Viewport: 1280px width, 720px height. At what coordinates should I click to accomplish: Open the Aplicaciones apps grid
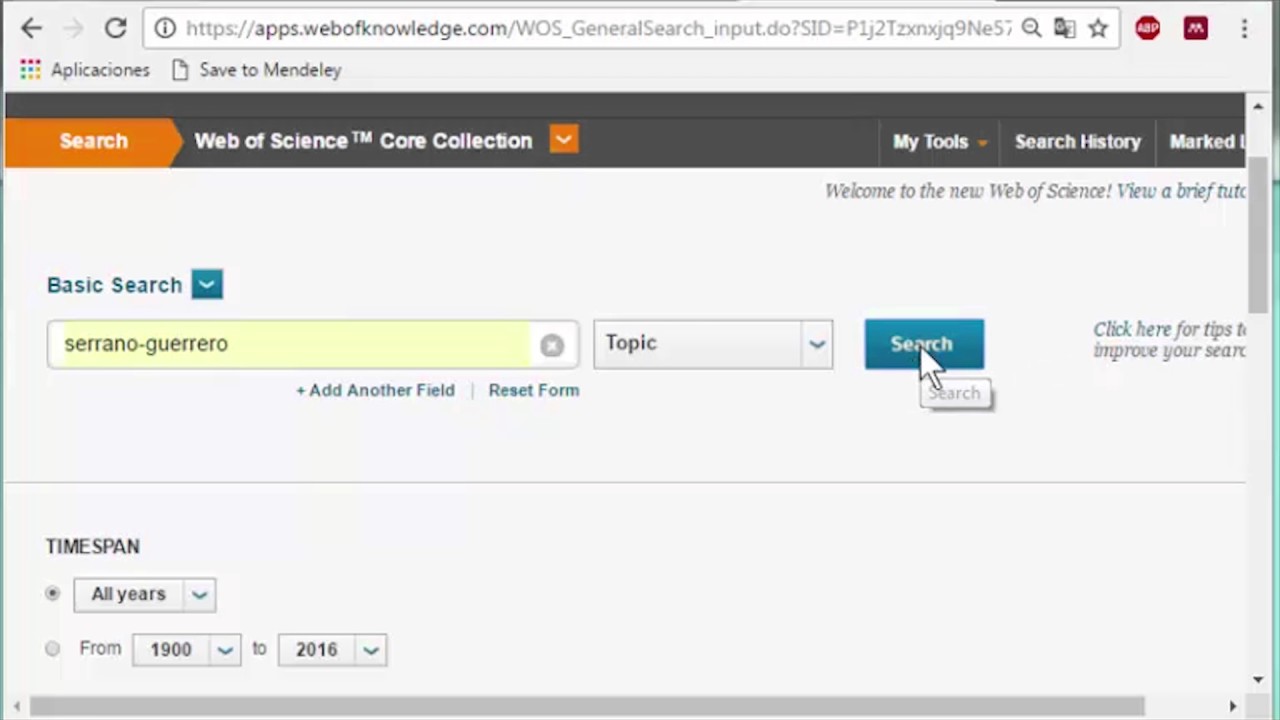point(31,70)
